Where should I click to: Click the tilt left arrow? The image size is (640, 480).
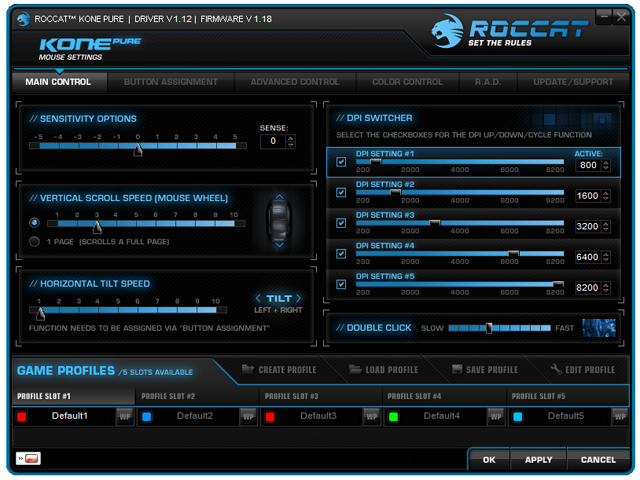258,298
